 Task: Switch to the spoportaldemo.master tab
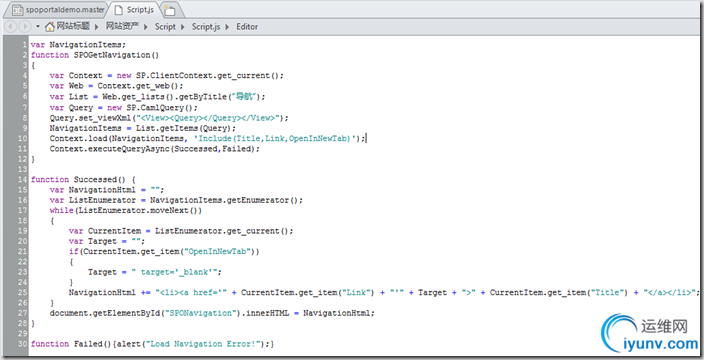(59, 10)
